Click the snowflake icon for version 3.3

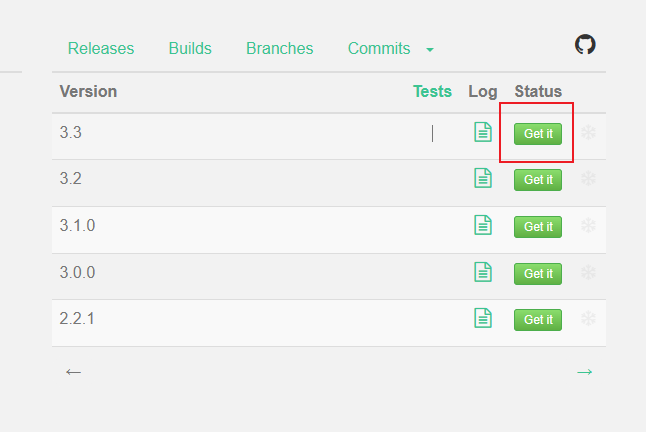tap(588, 132)
